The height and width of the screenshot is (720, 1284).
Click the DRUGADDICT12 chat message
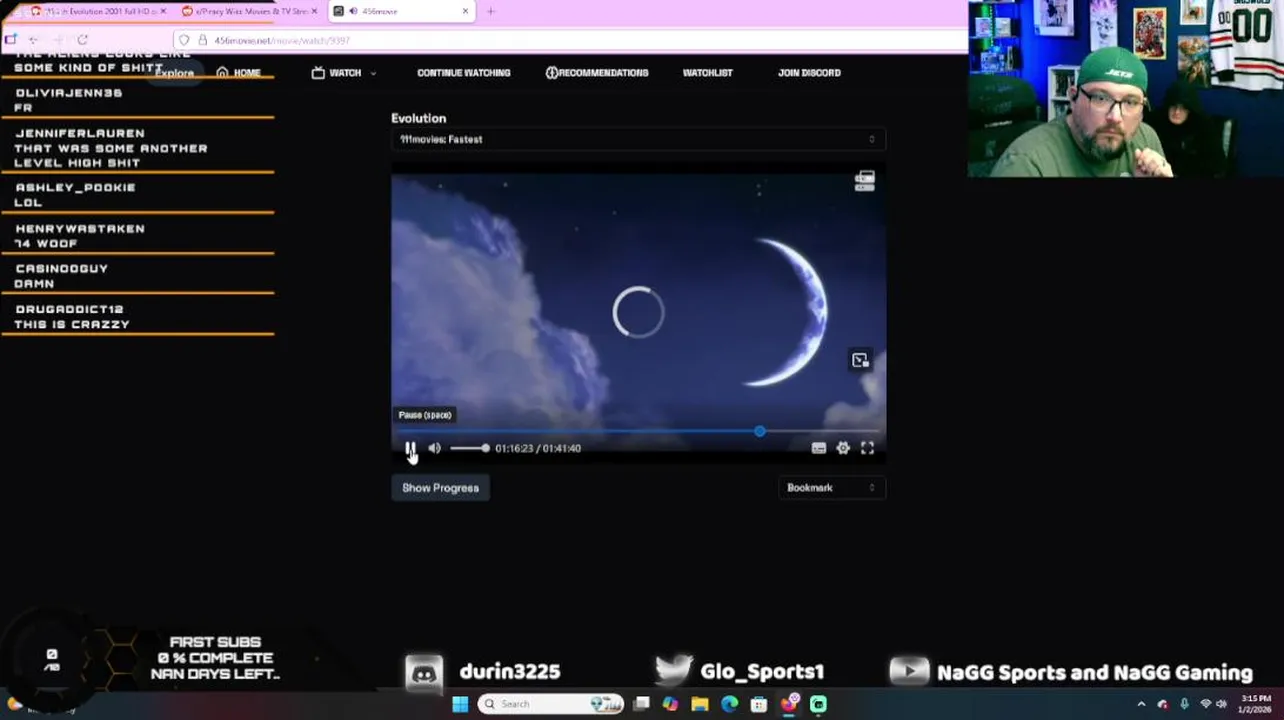138,316
